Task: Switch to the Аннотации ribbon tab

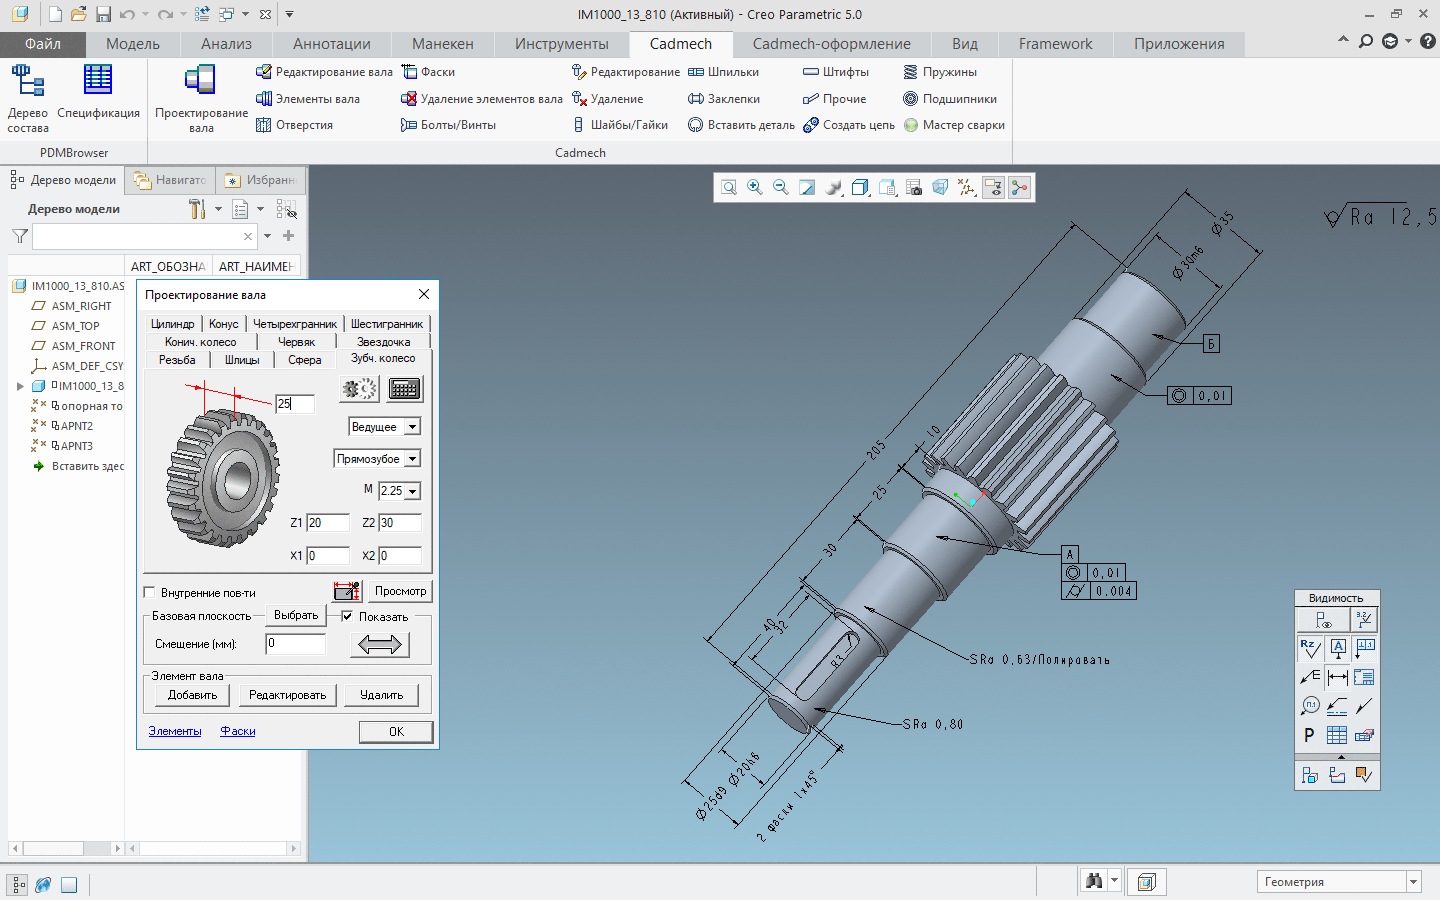Action: click(x=331, y=44)
